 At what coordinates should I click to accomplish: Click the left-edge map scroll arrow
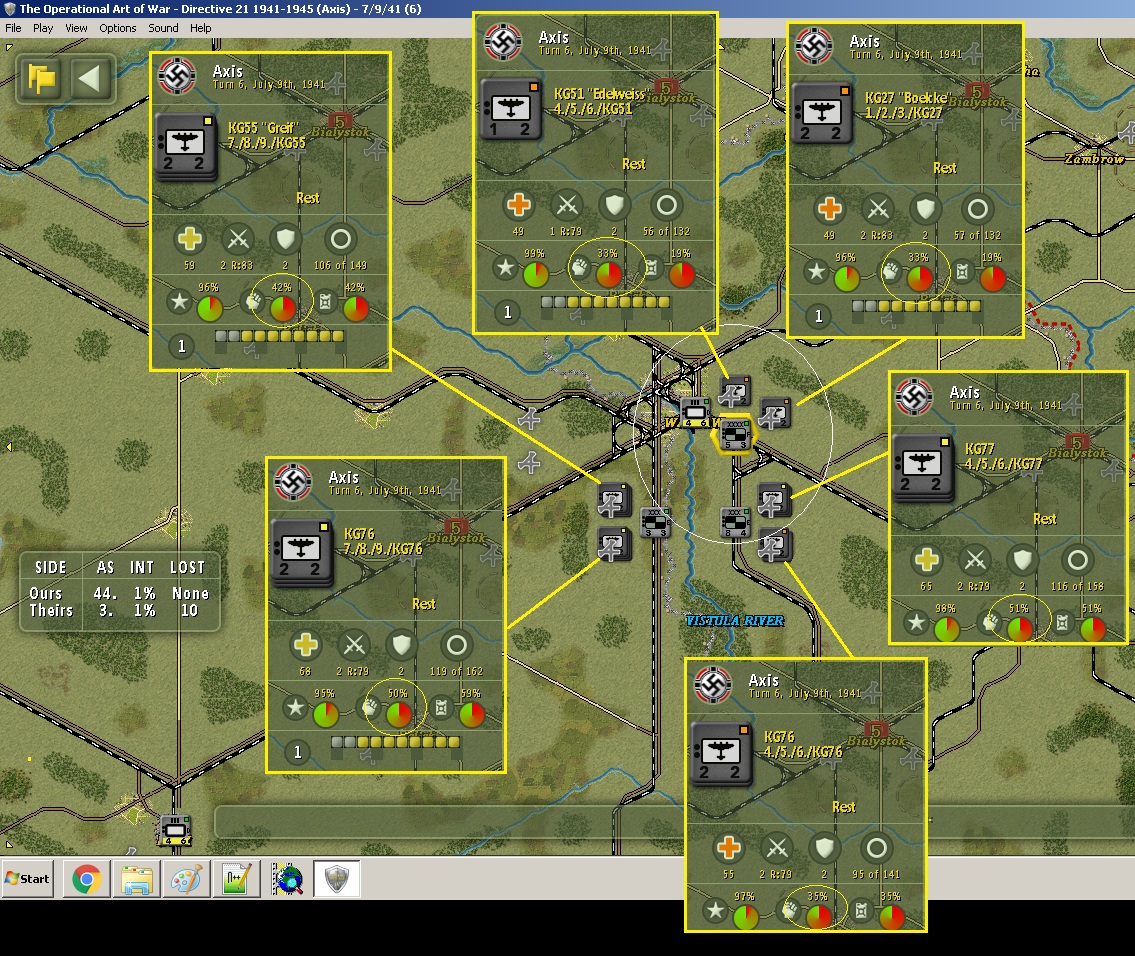coord(9,447)
